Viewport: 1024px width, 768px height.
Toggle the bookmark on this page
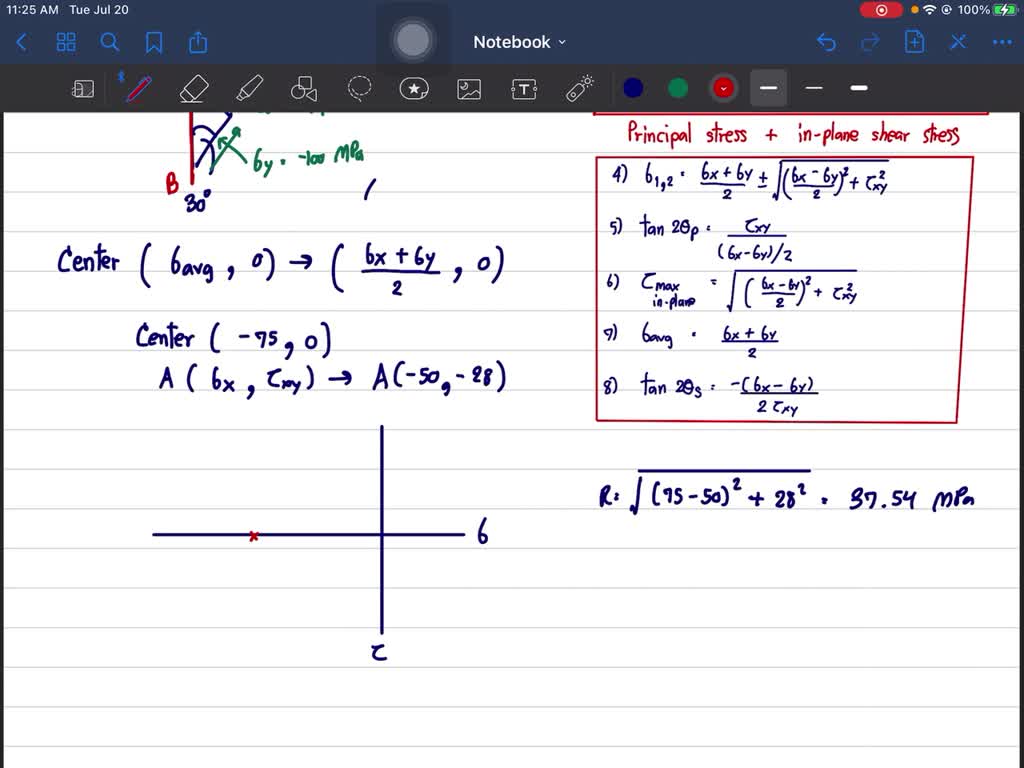pyautogui.click(x=153, y=42)
